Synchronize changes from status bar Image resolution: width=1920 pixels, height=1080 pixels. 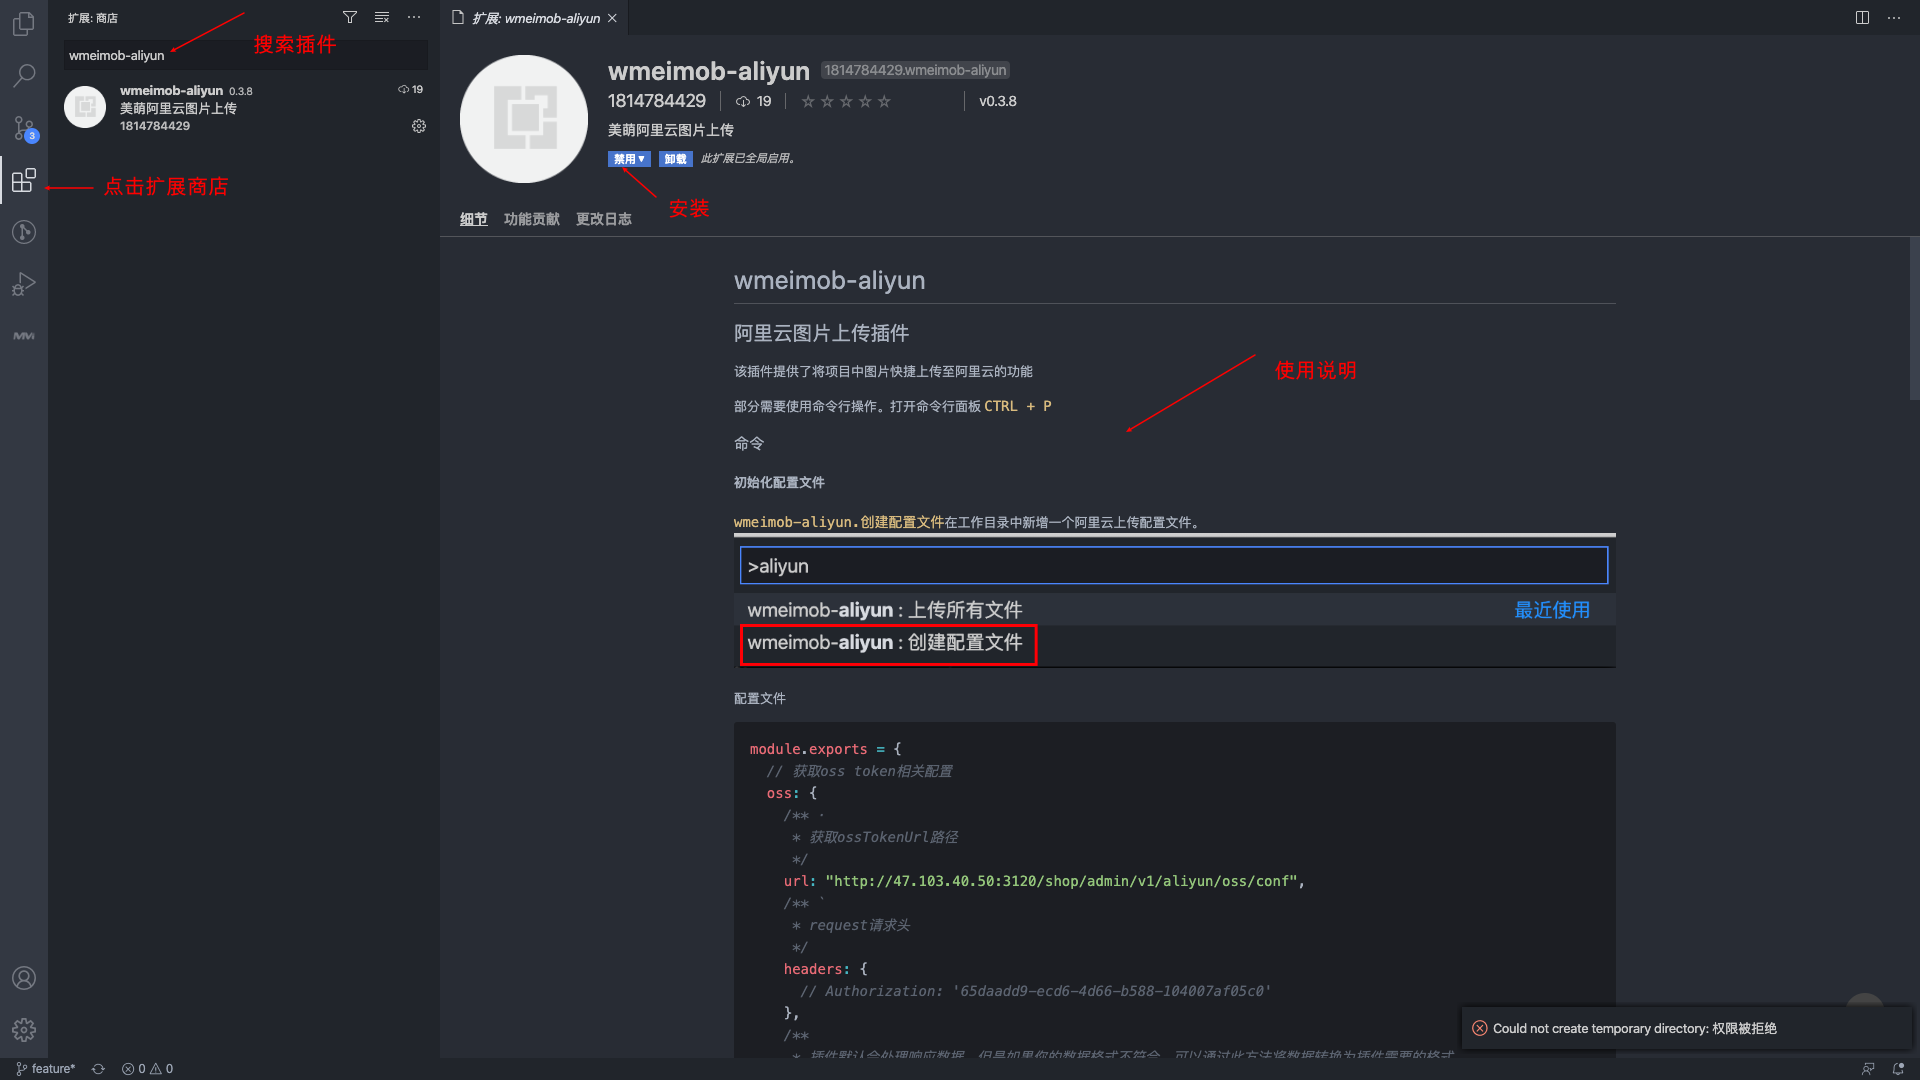[x=98, y=1069]
